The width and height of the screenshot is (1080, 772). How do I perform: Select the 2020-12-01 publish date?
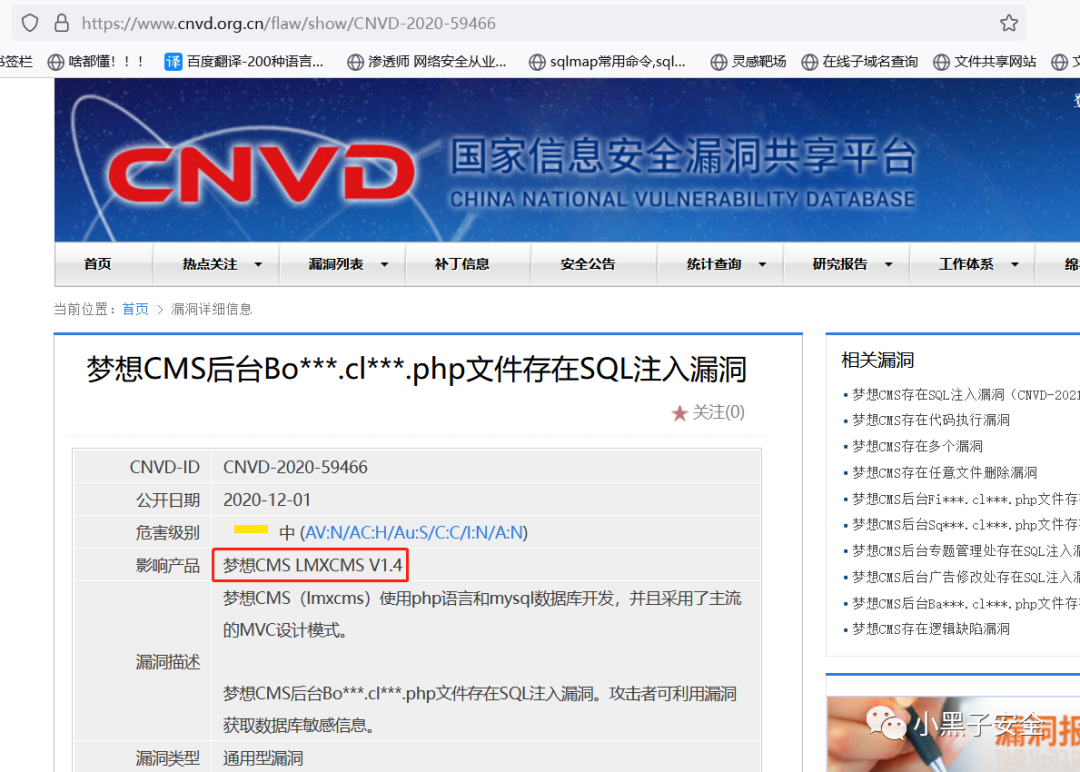coord(267,499)
